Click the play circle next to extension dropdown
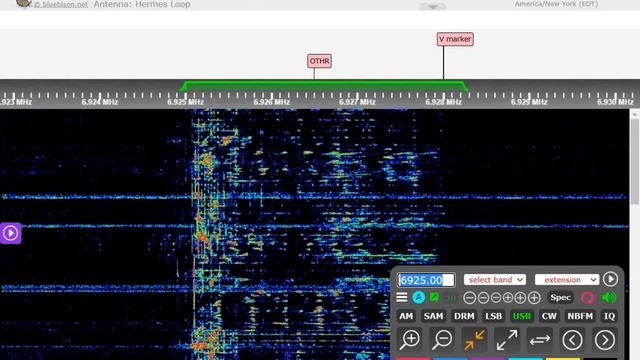Image resolution: width=640 pixels, height=360 pixels. tap(610, 279)
